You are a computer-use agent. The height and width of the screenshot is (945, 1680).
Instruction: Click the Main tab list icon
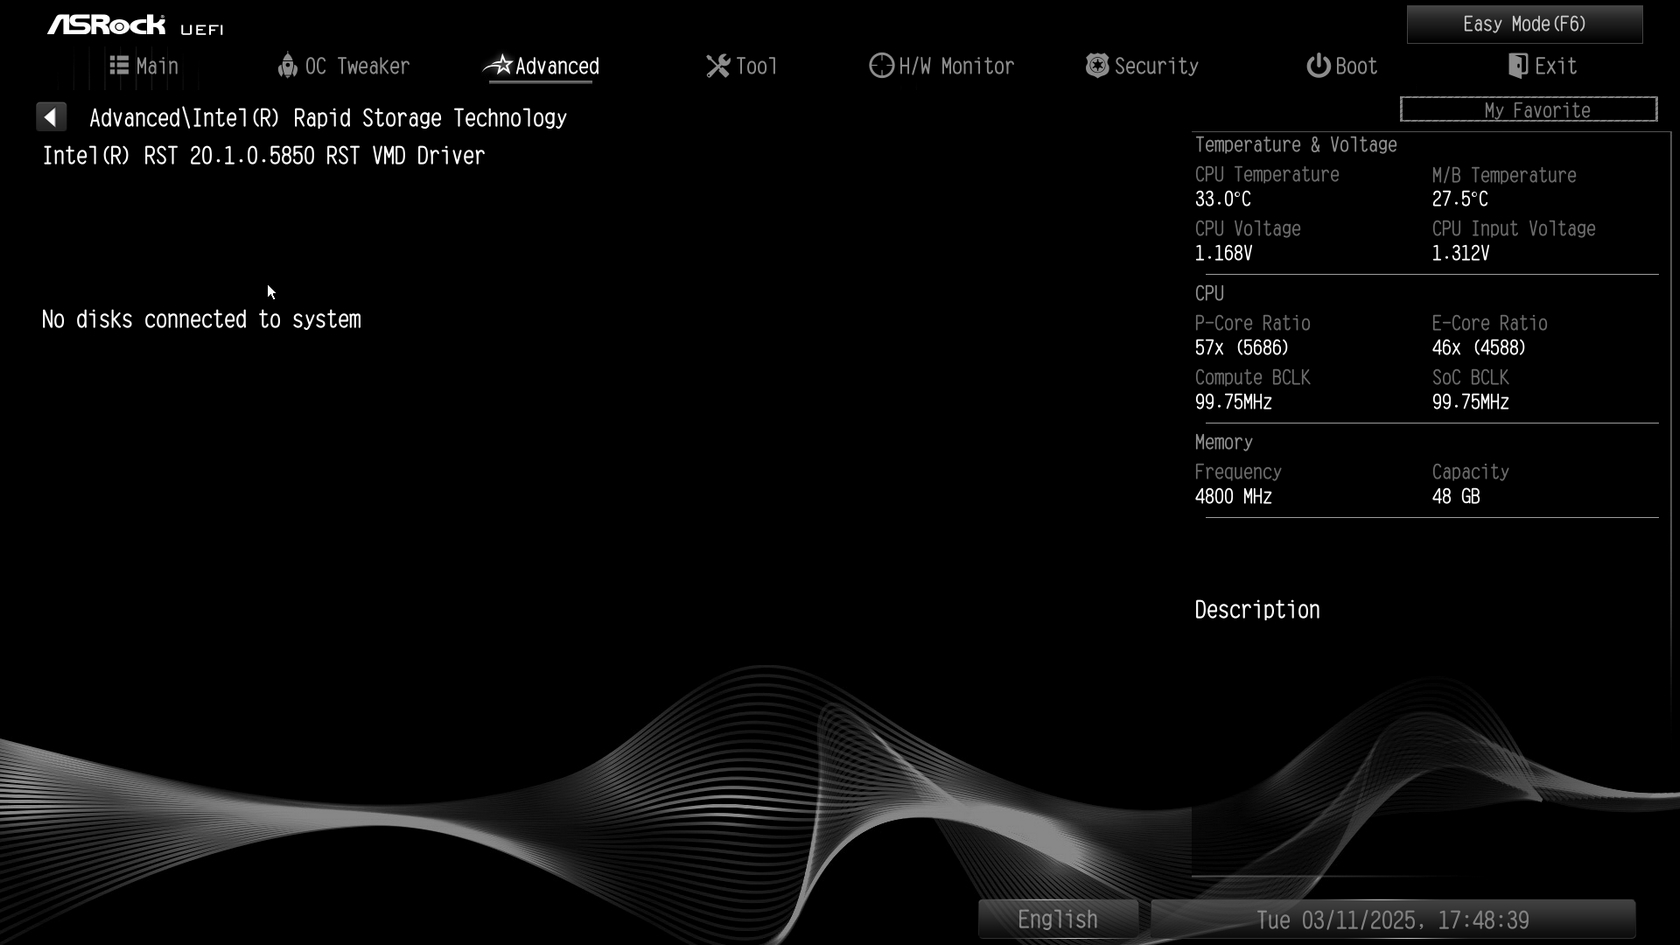119,65
